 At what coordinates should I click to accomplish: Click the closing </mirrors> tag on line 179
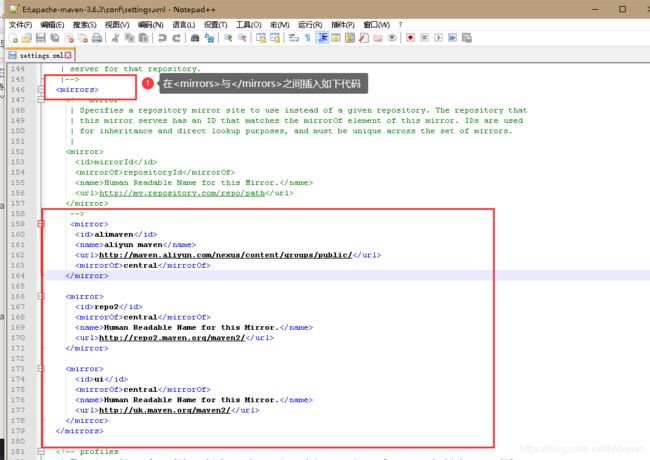click(80, 431)
